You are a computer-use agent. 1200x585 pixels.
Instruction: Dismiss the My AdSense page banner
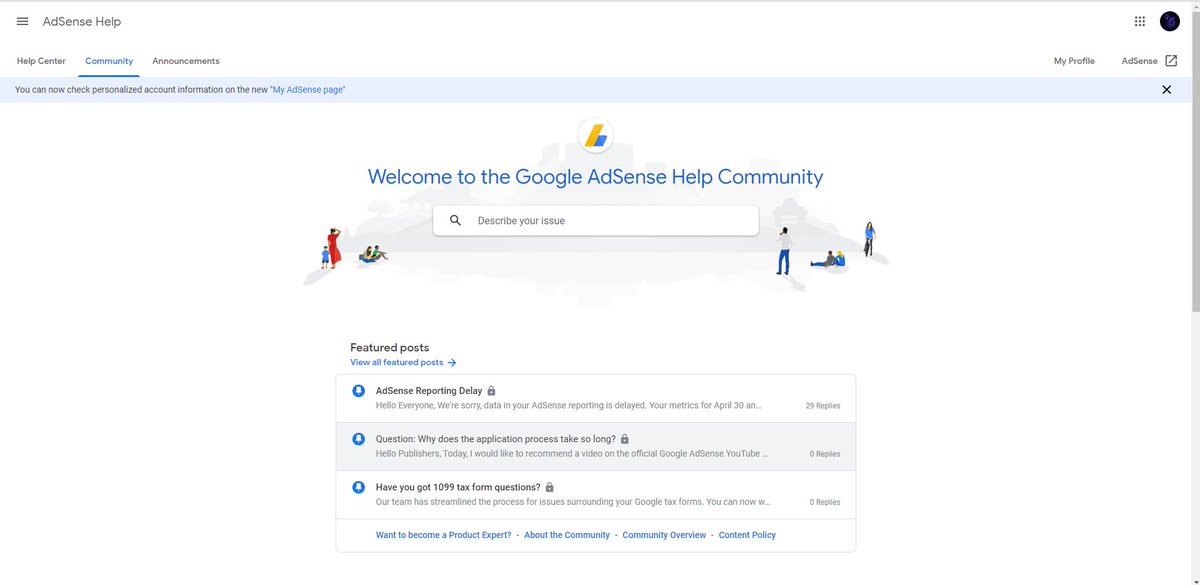tap(1166, 89)
